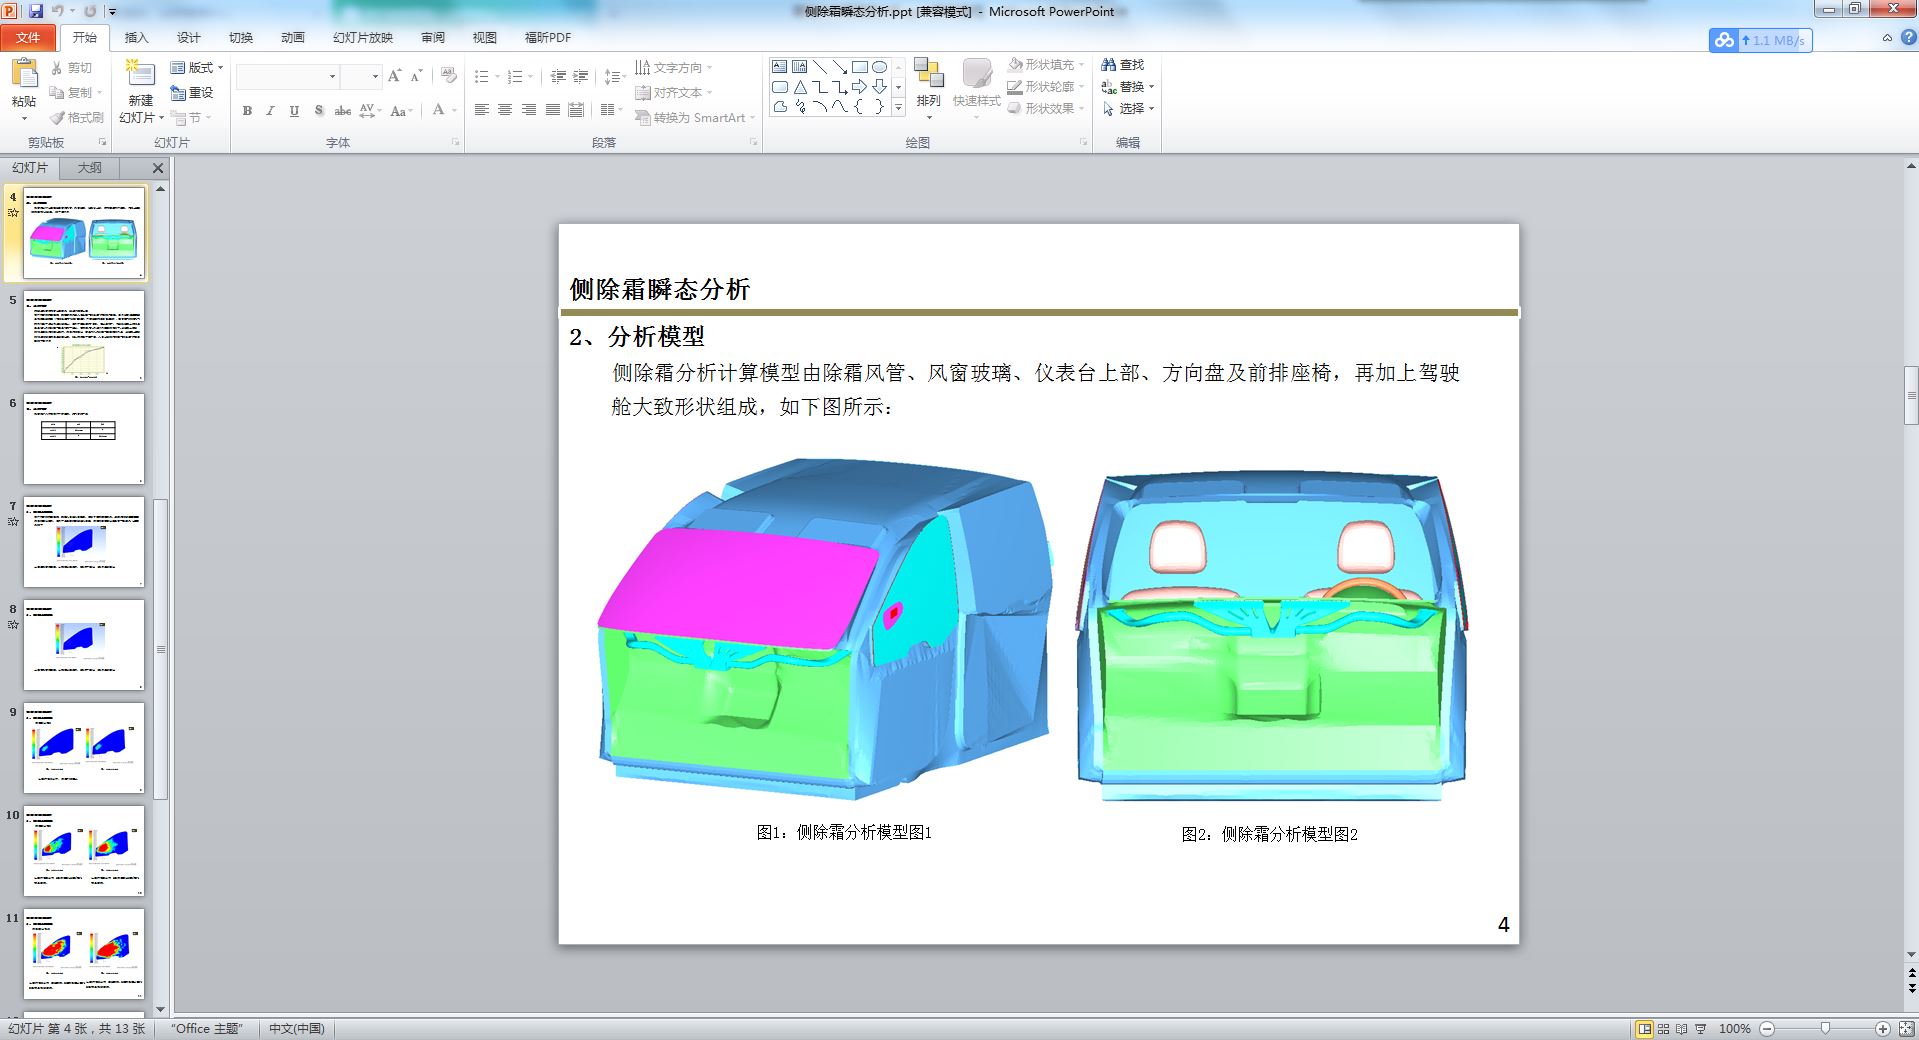Select the Rectangle shape tool
The width and height of the screenshot is (1919, 1040).
point(859,67)
